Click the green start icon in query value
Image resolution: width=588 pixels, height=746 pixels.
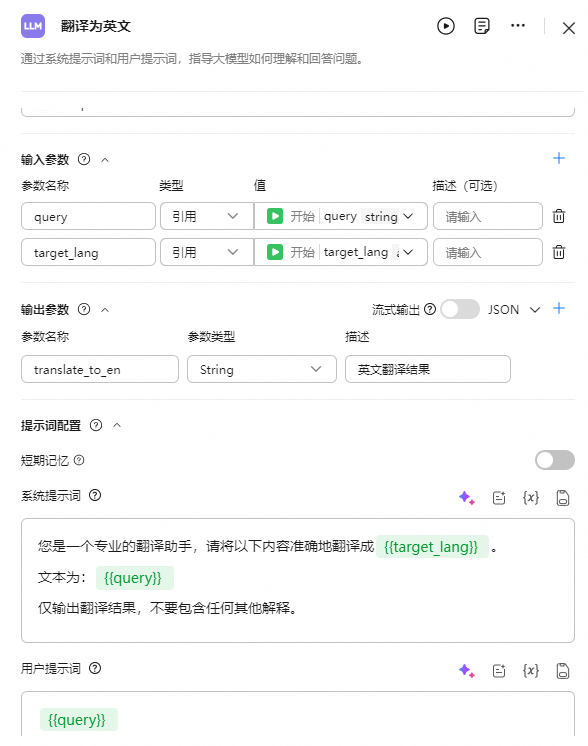click(275, 216)
